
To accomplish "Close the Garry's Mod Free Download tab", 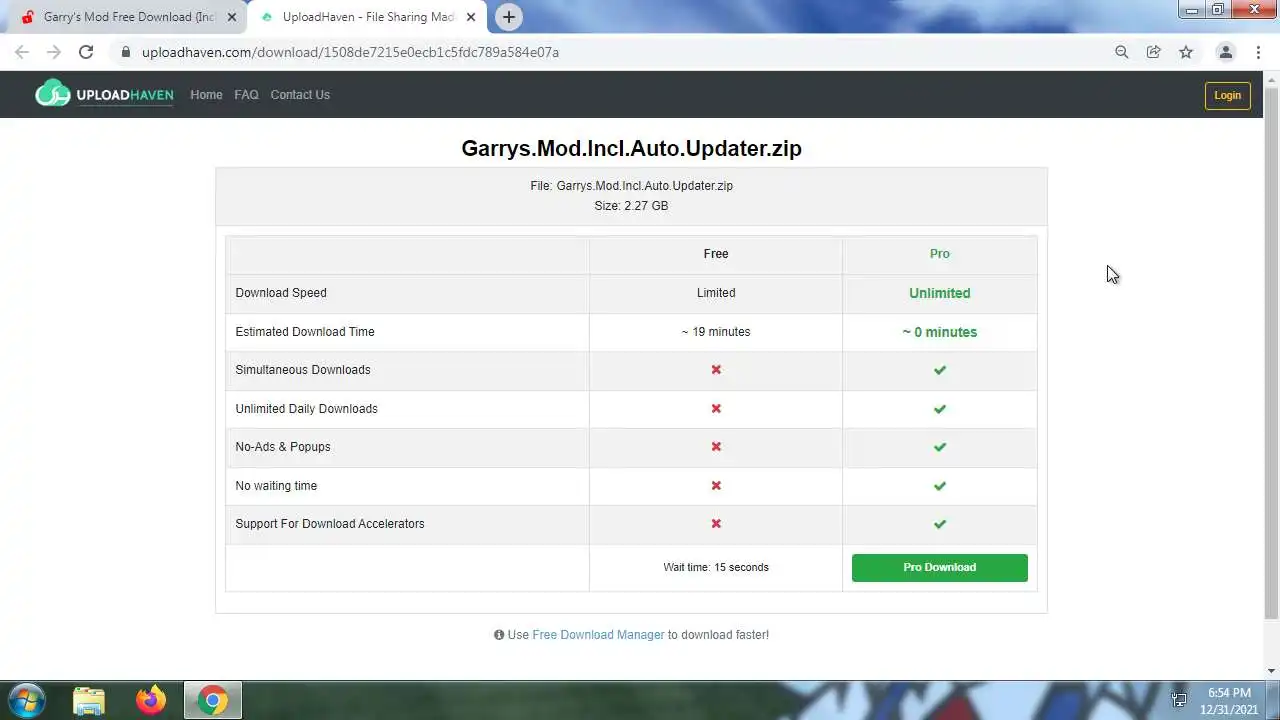I will (x=232, y=17).
